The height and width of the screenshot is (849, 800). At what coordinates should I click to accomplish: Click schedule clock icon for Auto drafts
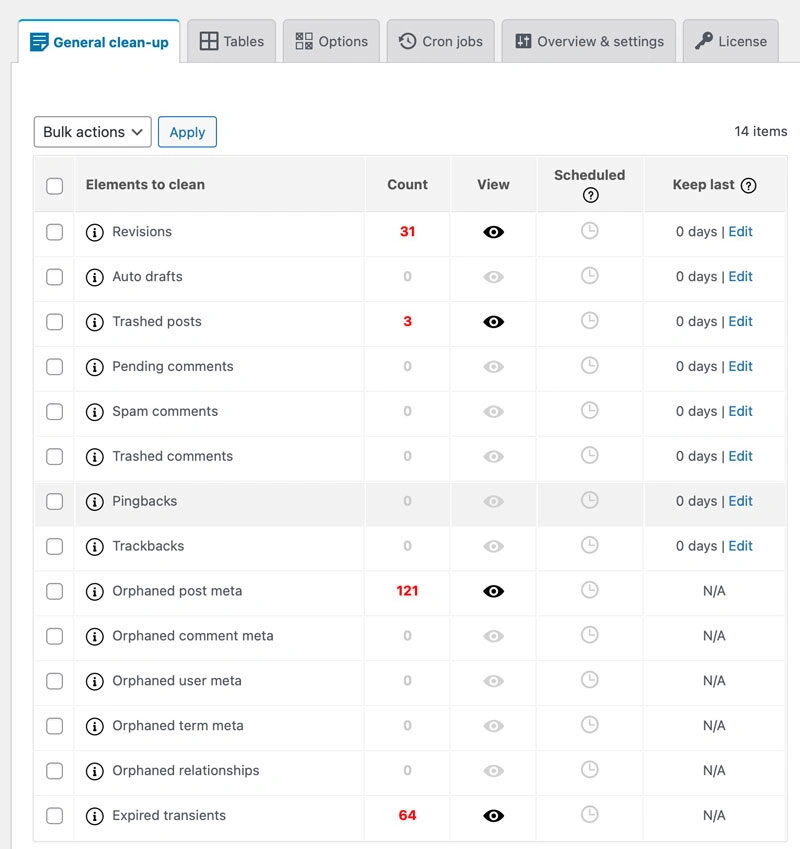pyautogui.click(x=589, y=276)
